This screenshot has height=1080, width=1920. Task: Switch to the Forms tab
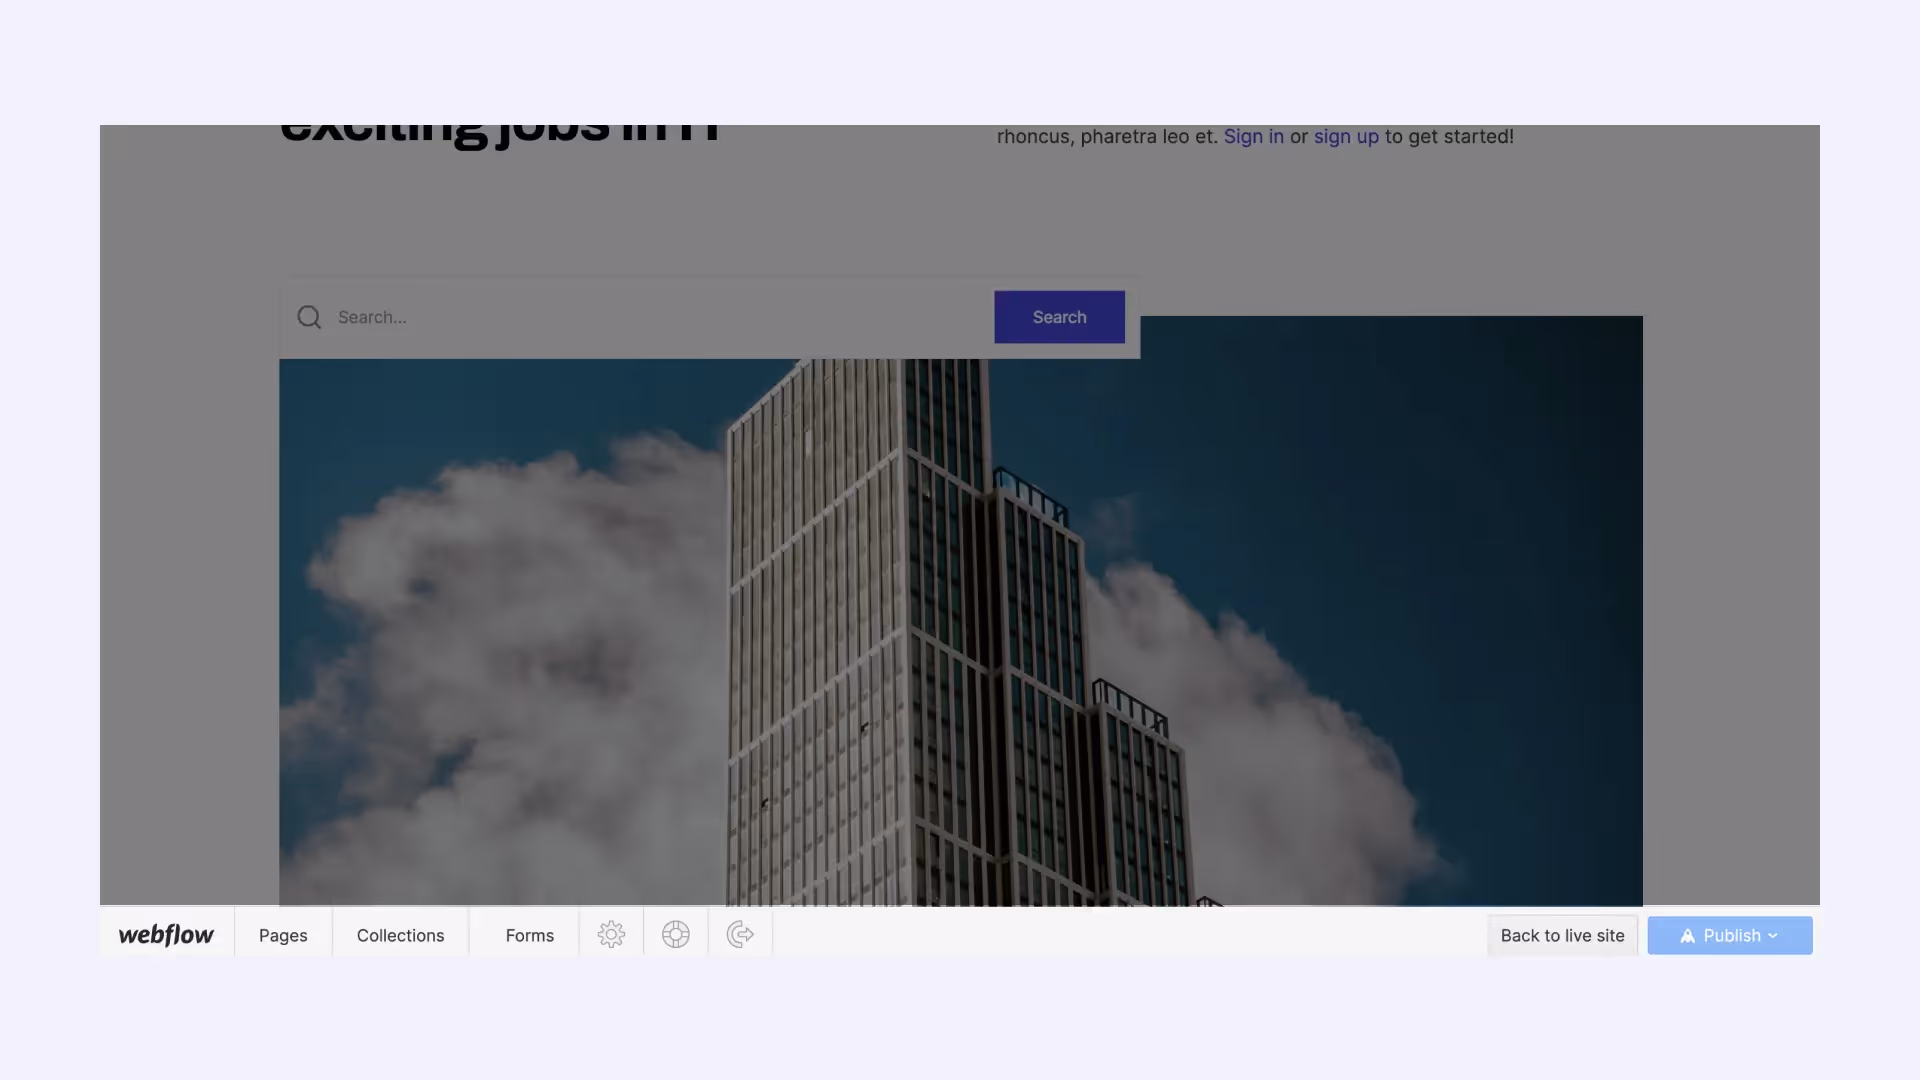529,935
